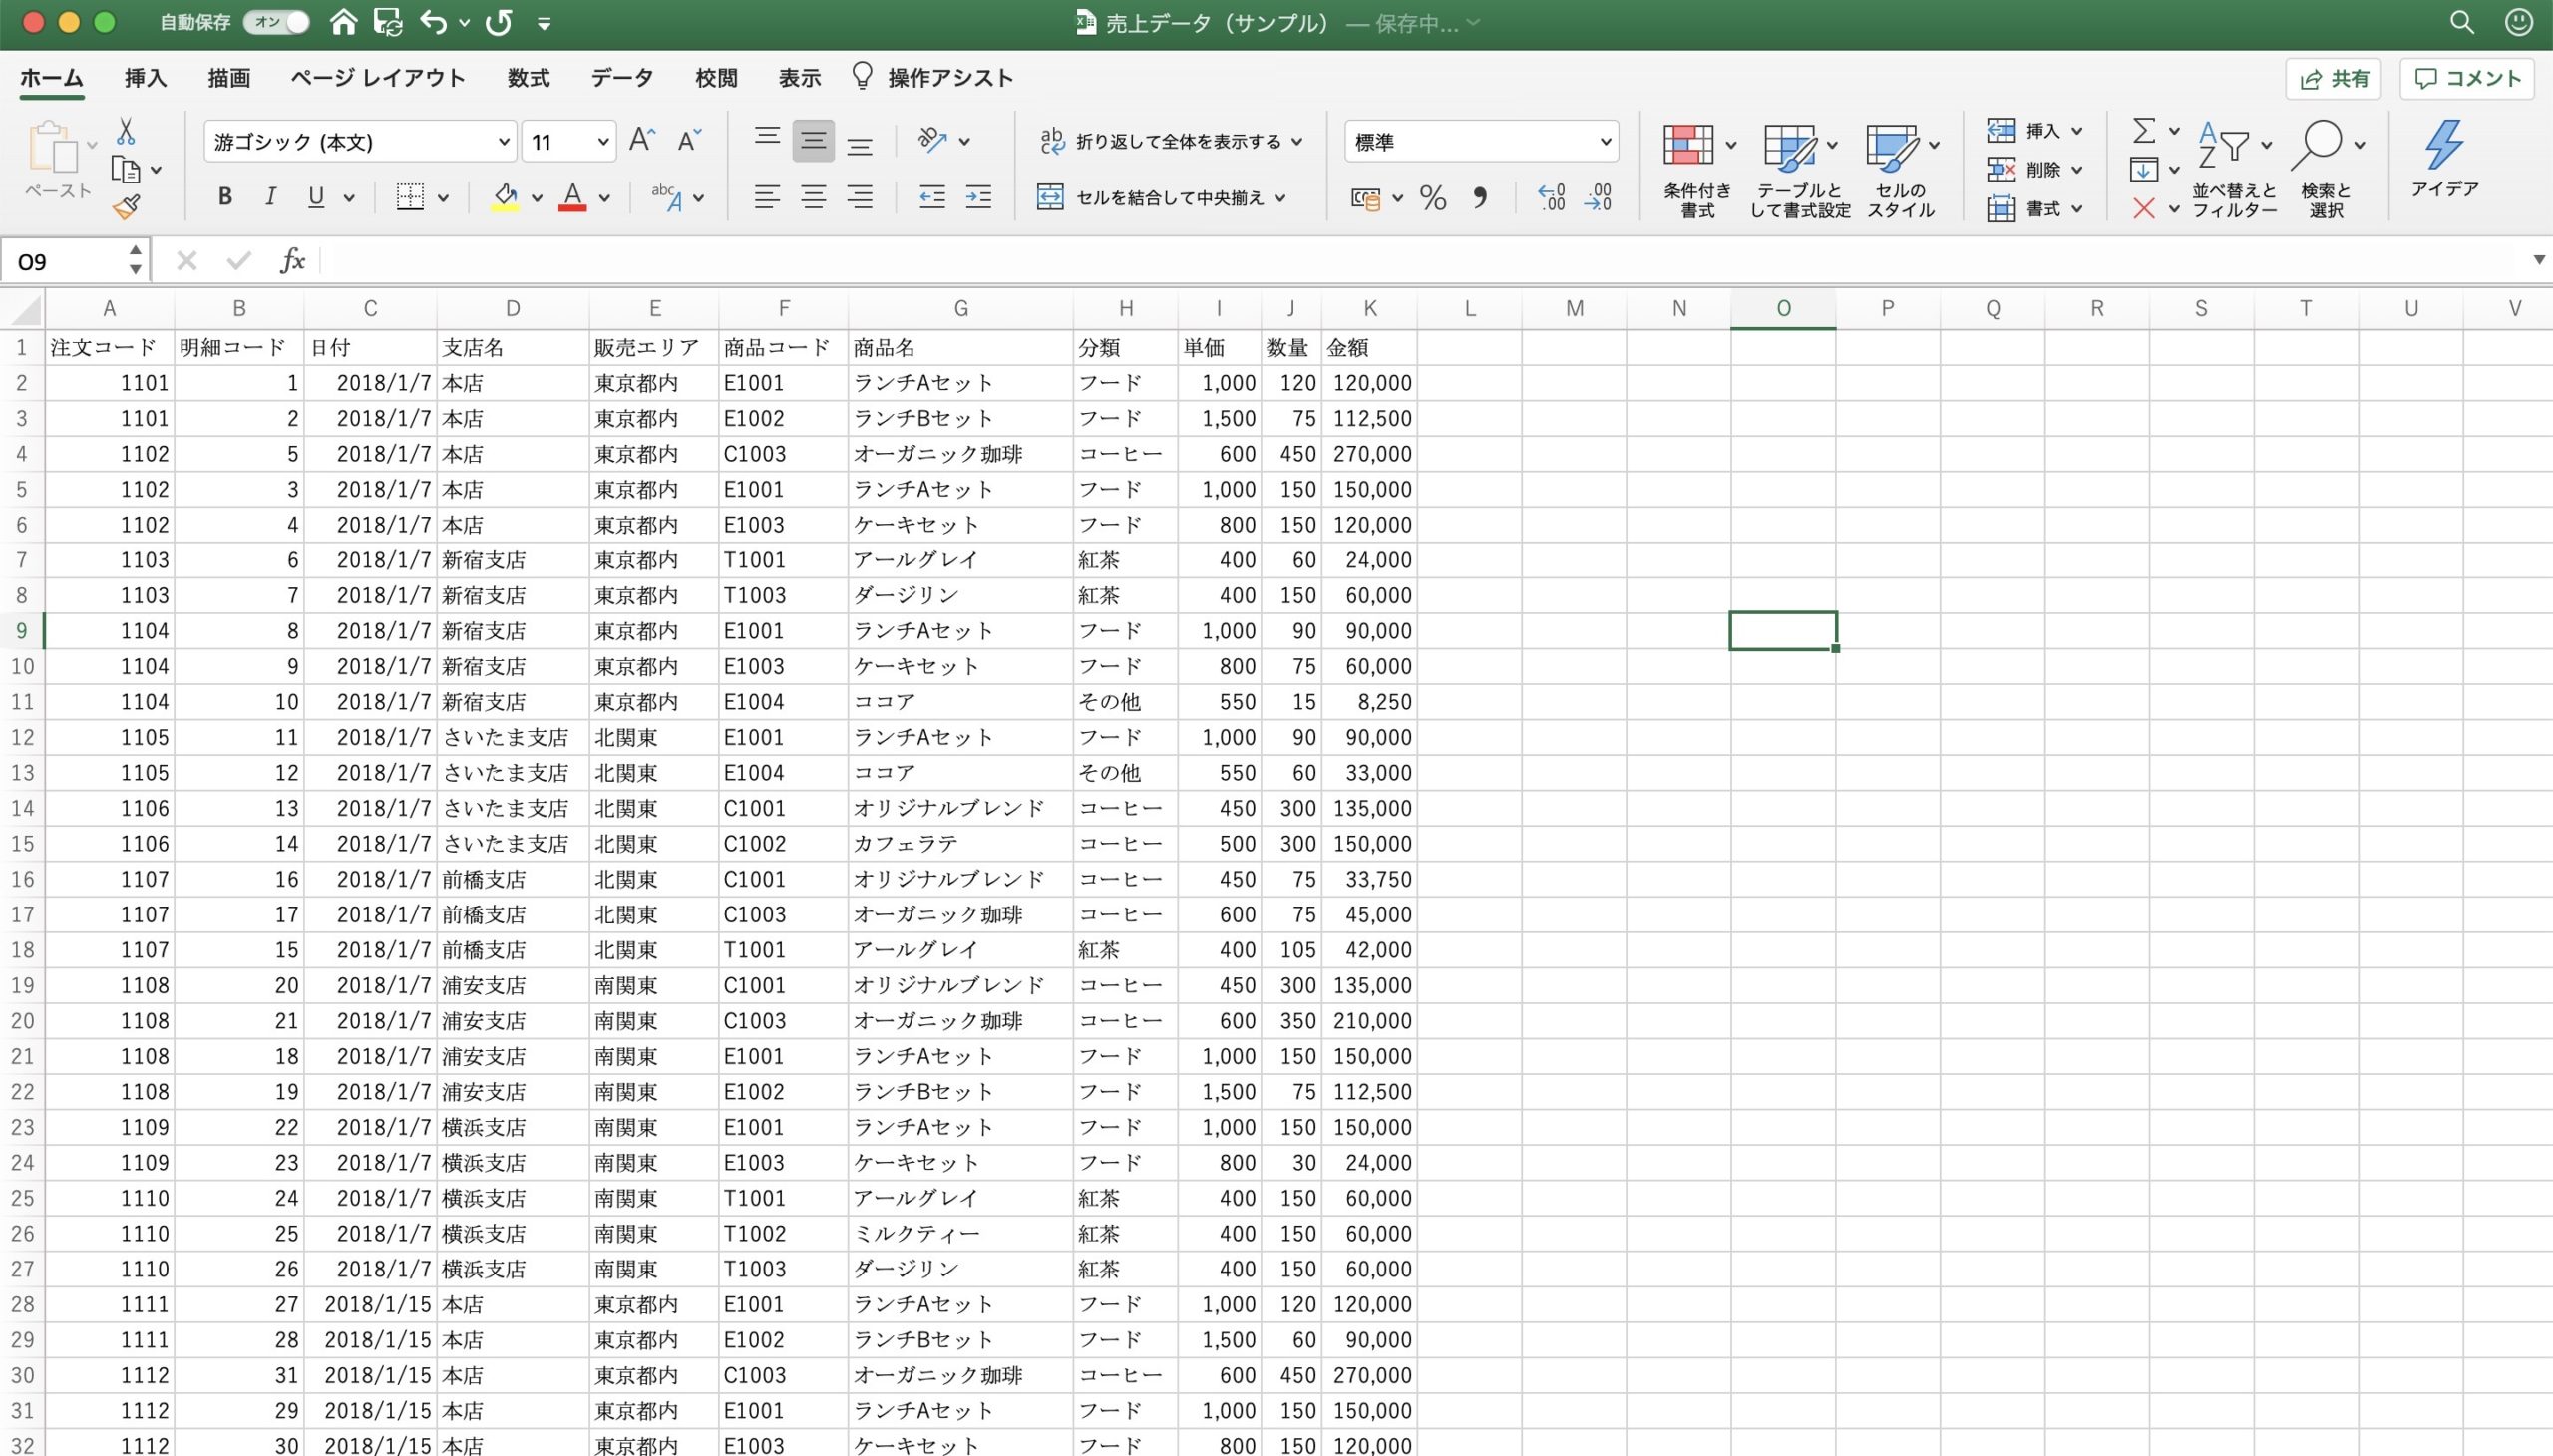Image resolution: width=2553 pixels, height=1456 pixels.
Task: Decrease indent
Action: (x=932, y=197)
